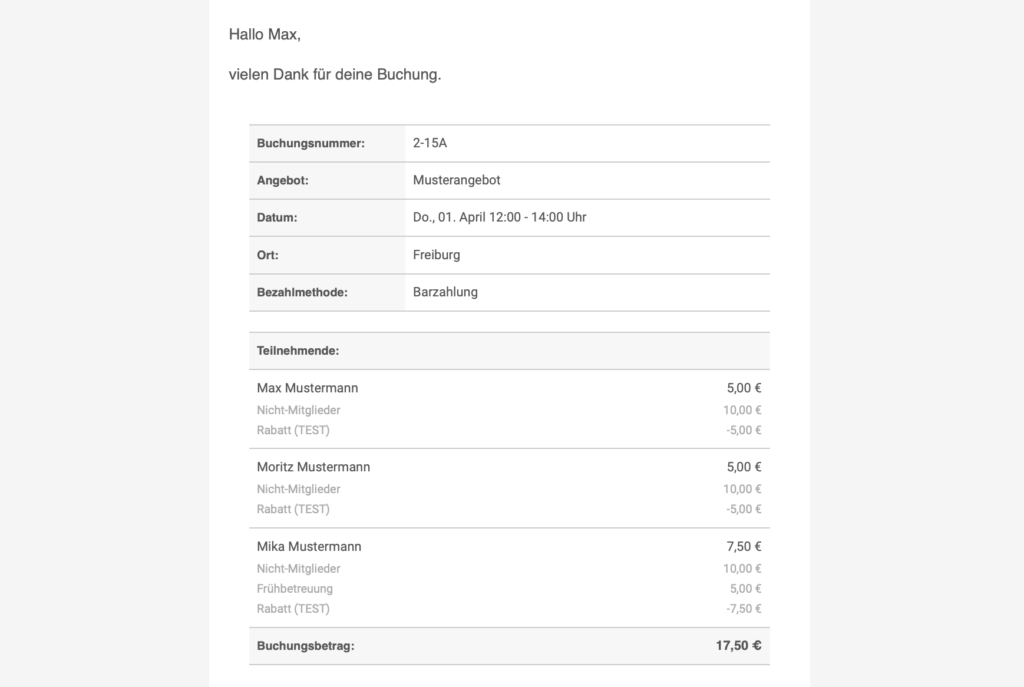This screenshot has width=1024, height=687.
Task: Click the Teilnehmende header row
Action: tap(509, 351)
